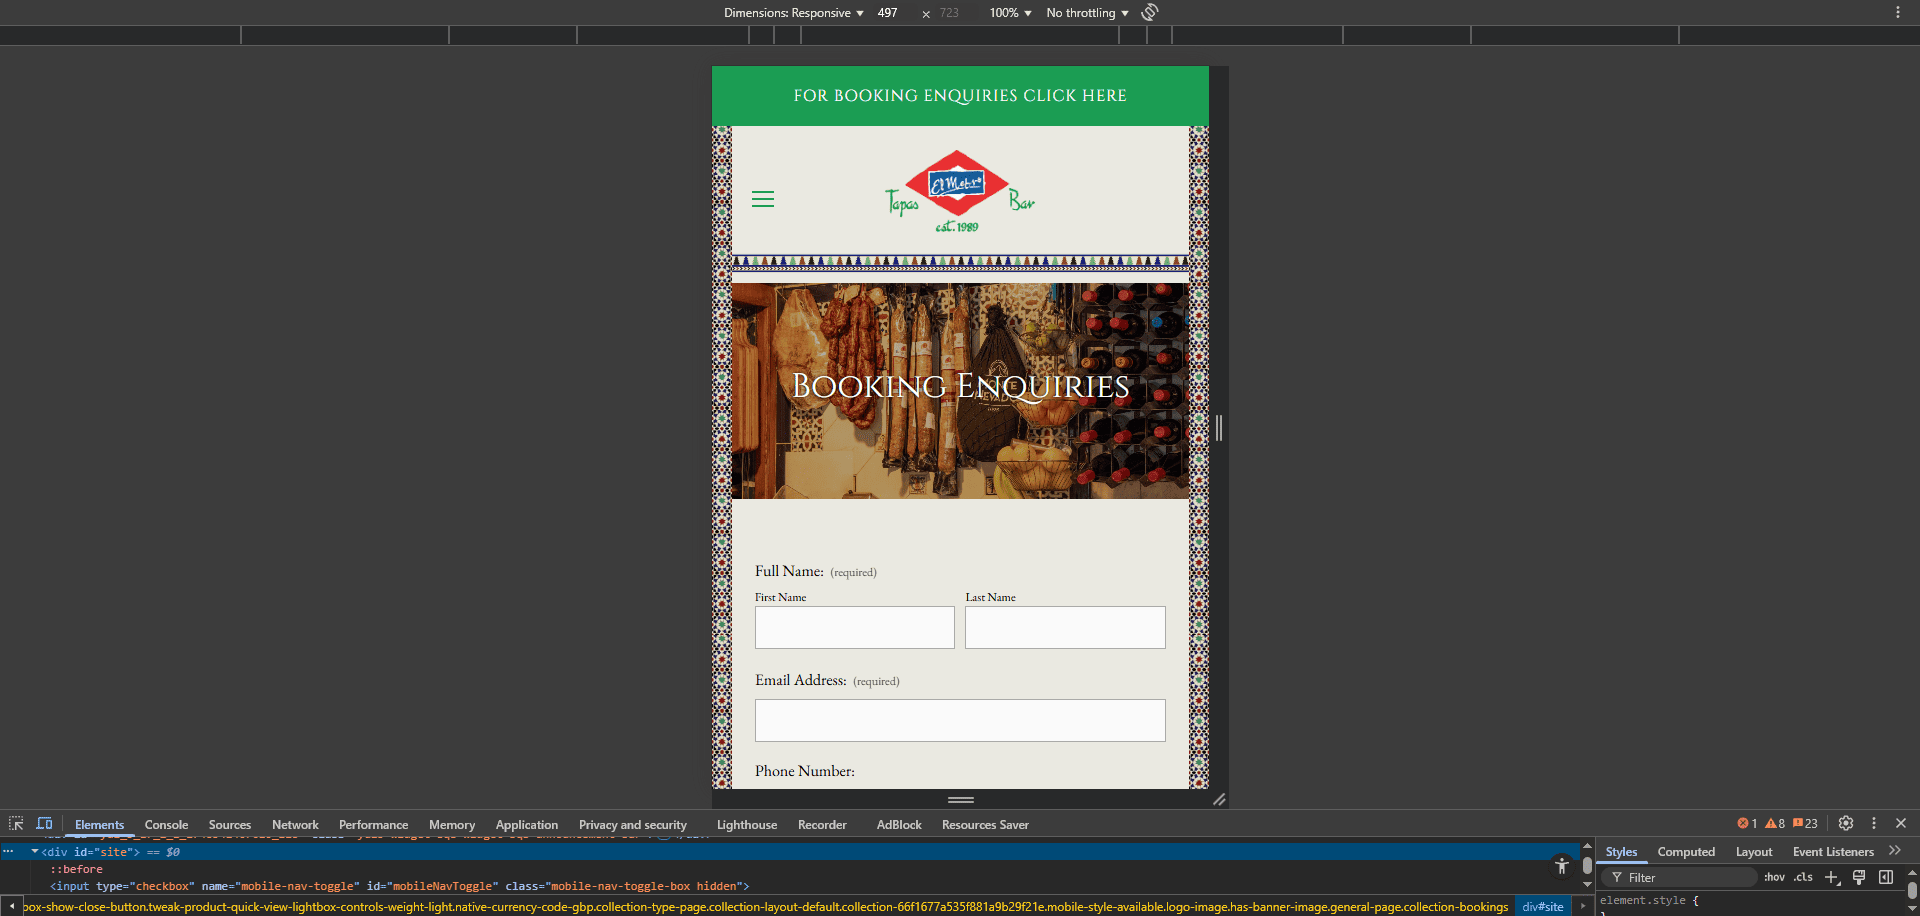Screen dimensions: 1920x916
Task: Switch to the Performance tab
Action: point(373,825)
